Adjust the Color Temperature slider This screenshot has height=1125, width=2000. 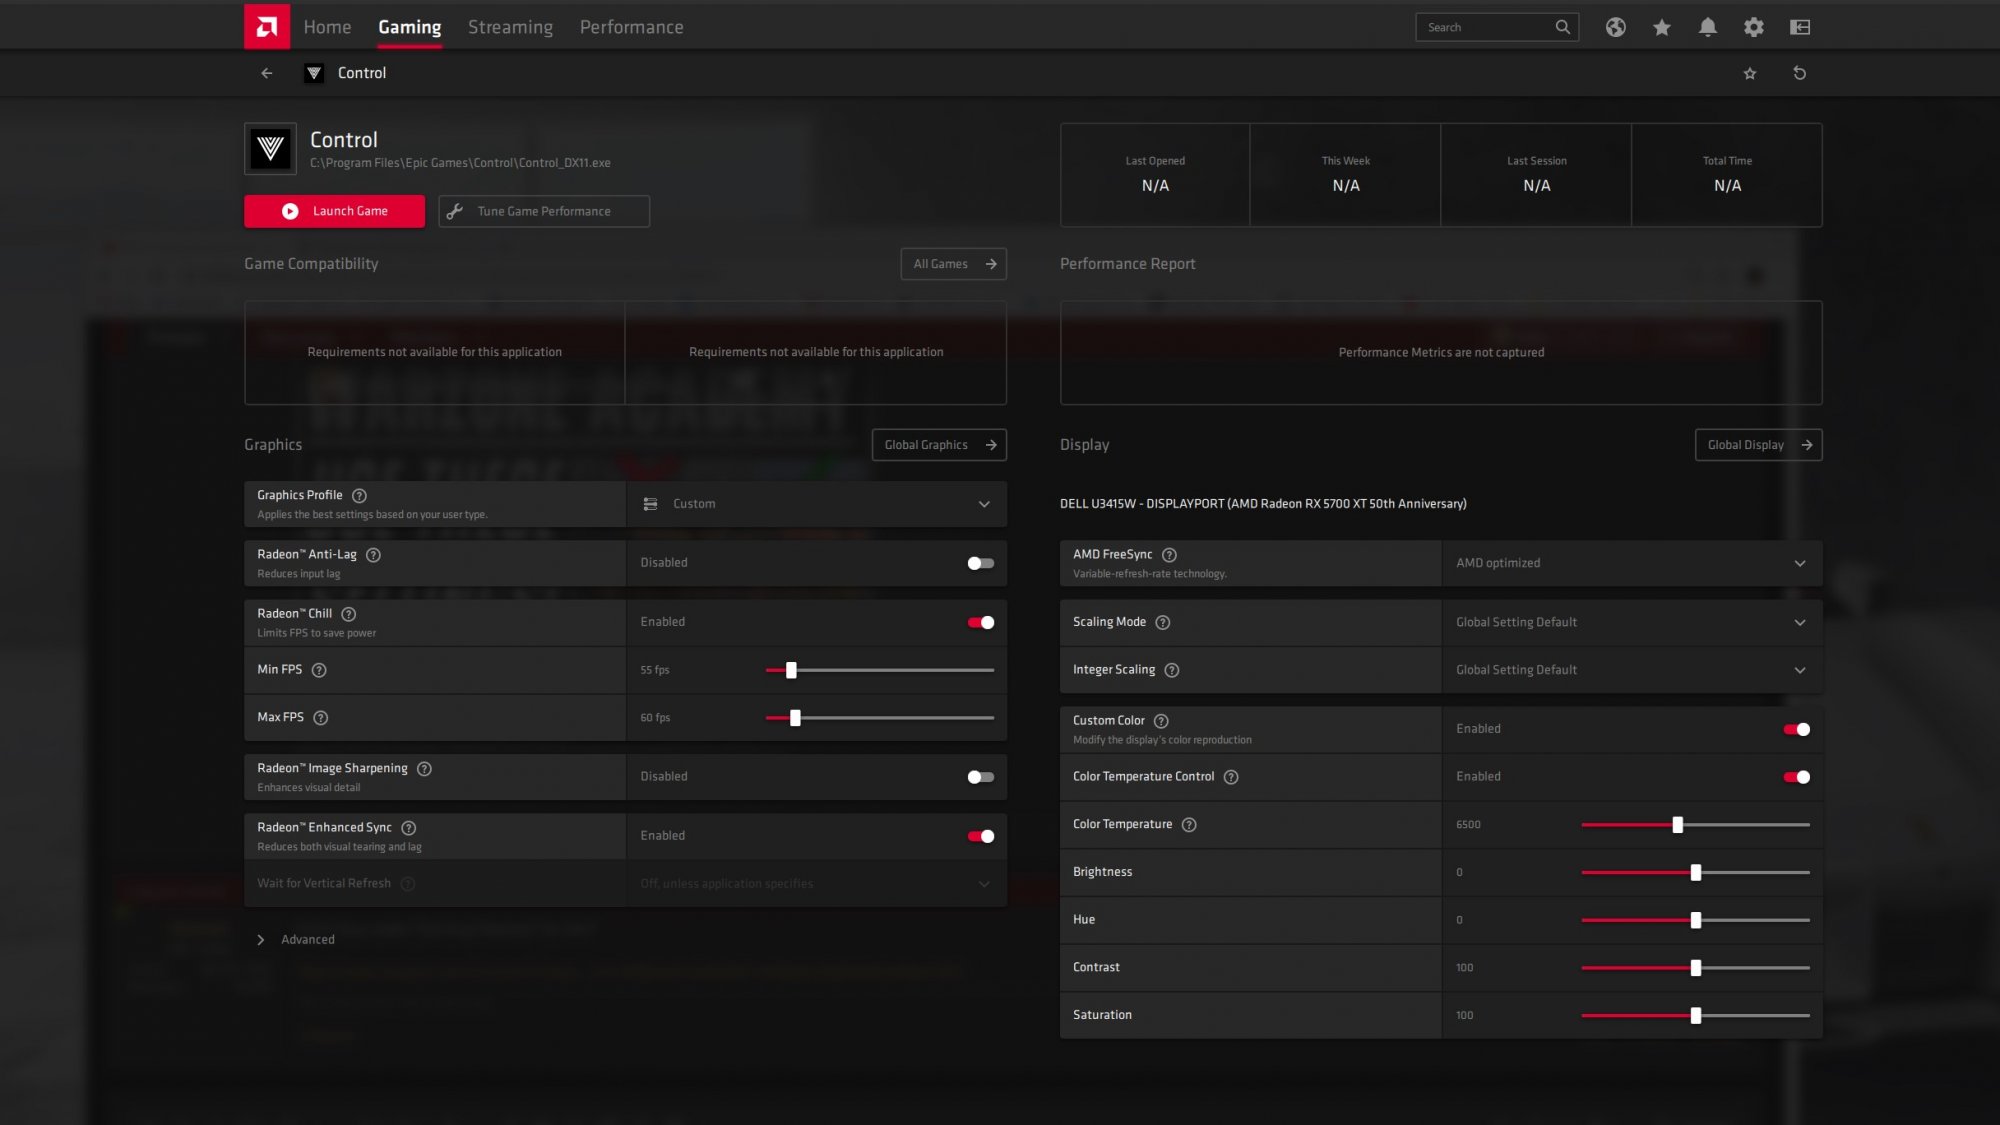click(1695, 825)
